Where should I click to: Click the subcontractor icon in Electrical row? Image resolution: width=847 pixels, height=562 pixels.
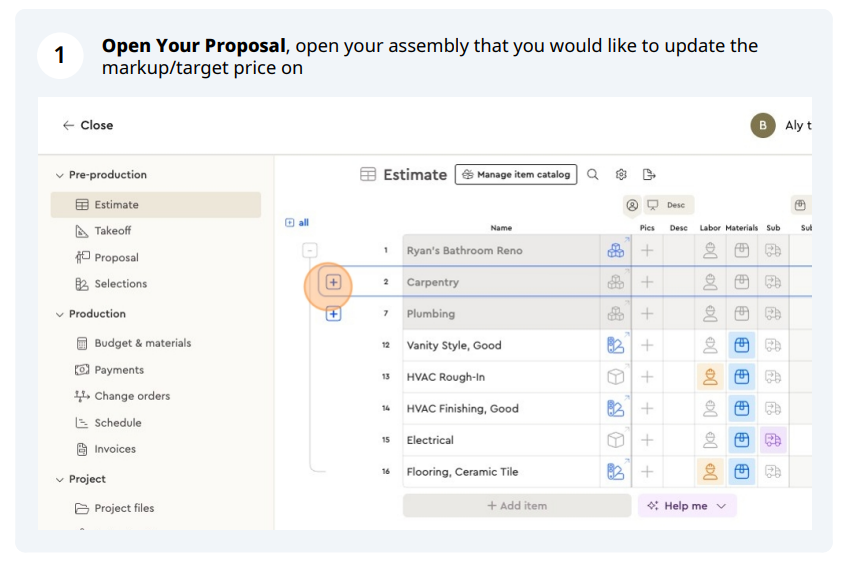tap(772, 440)
